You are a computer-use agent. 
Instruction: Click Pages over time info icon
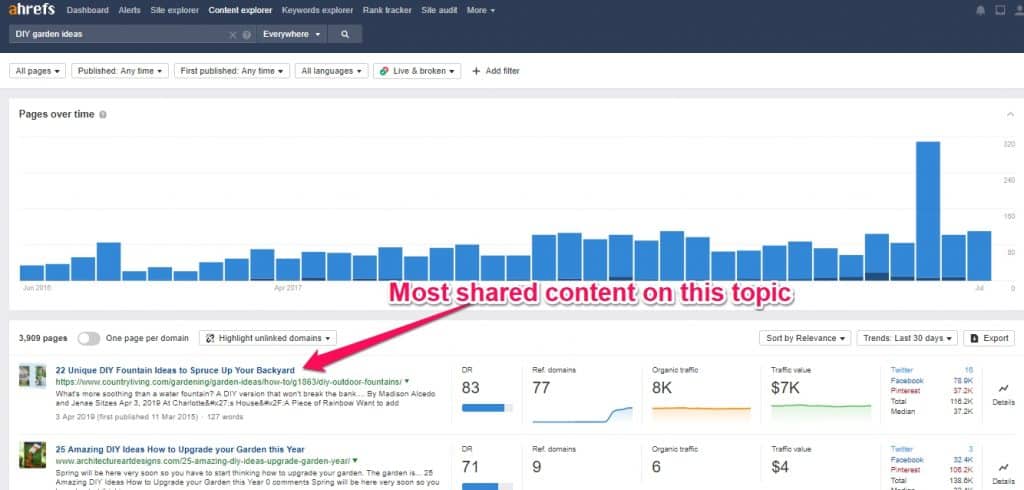coord(103,114)
